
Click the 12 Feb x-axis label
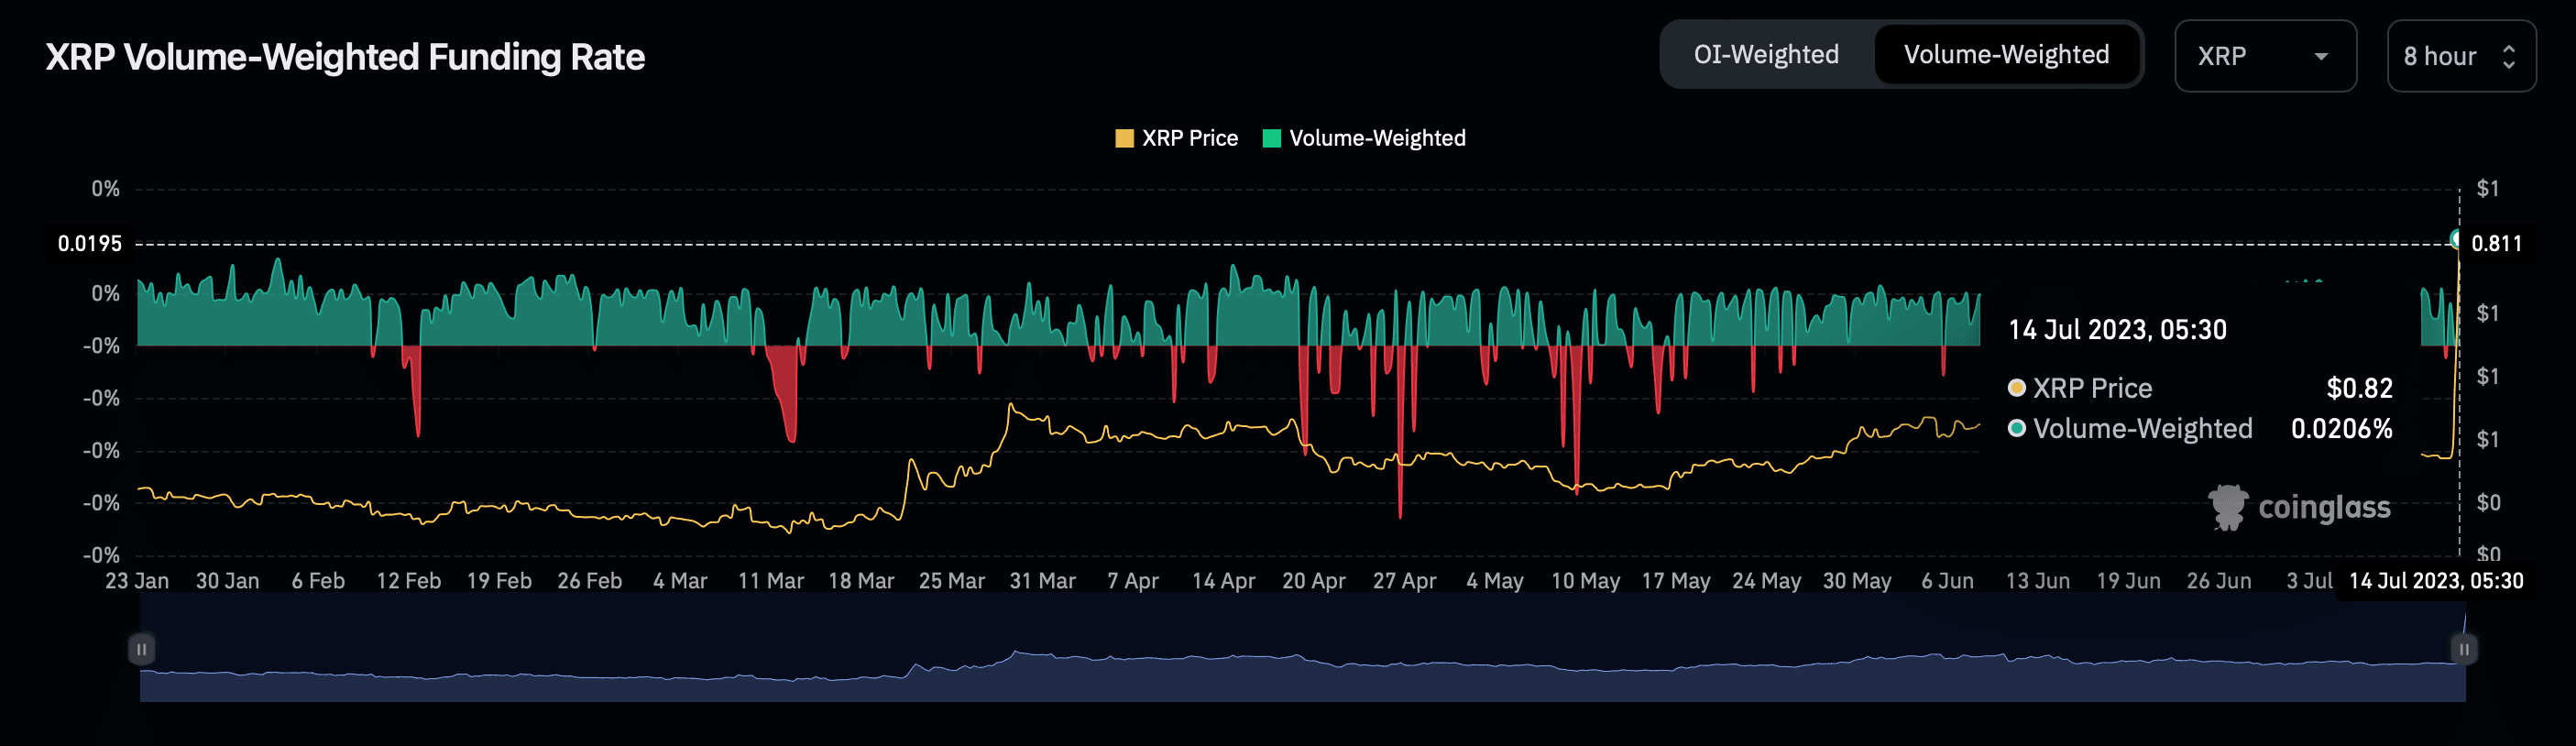pyautogui.click(x=408, y=581)
